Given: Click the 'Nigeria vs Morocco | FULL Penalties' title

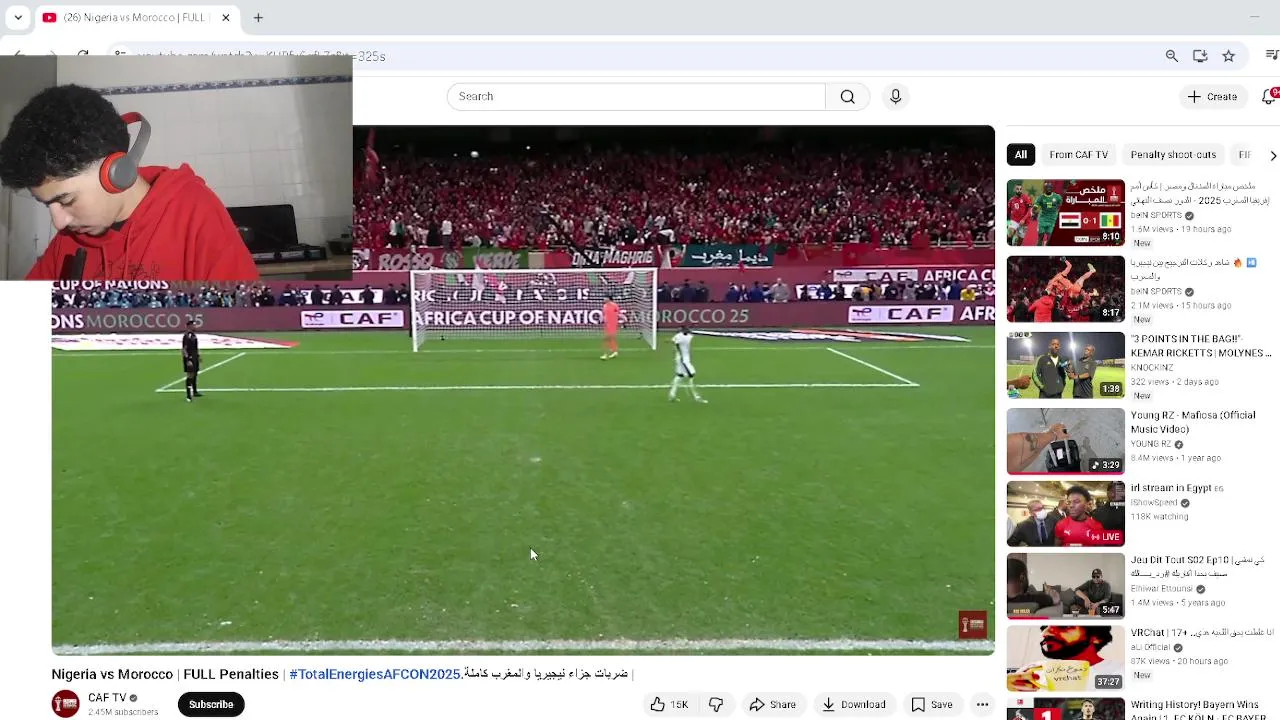Looking at the screenshot, I should pos(165,674).
